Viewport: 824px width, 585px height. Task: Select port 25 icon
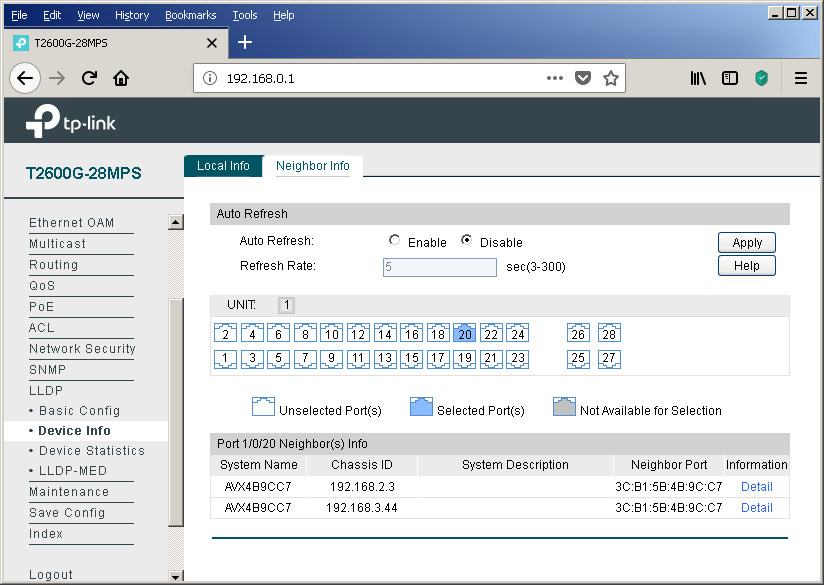[578, 359]
